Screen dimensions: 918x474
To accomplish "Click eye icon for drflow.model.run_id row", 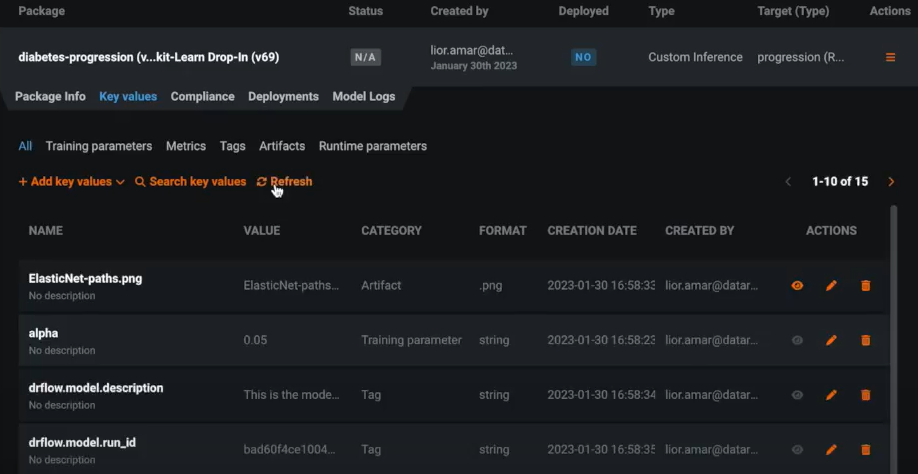I will [797, 450].
